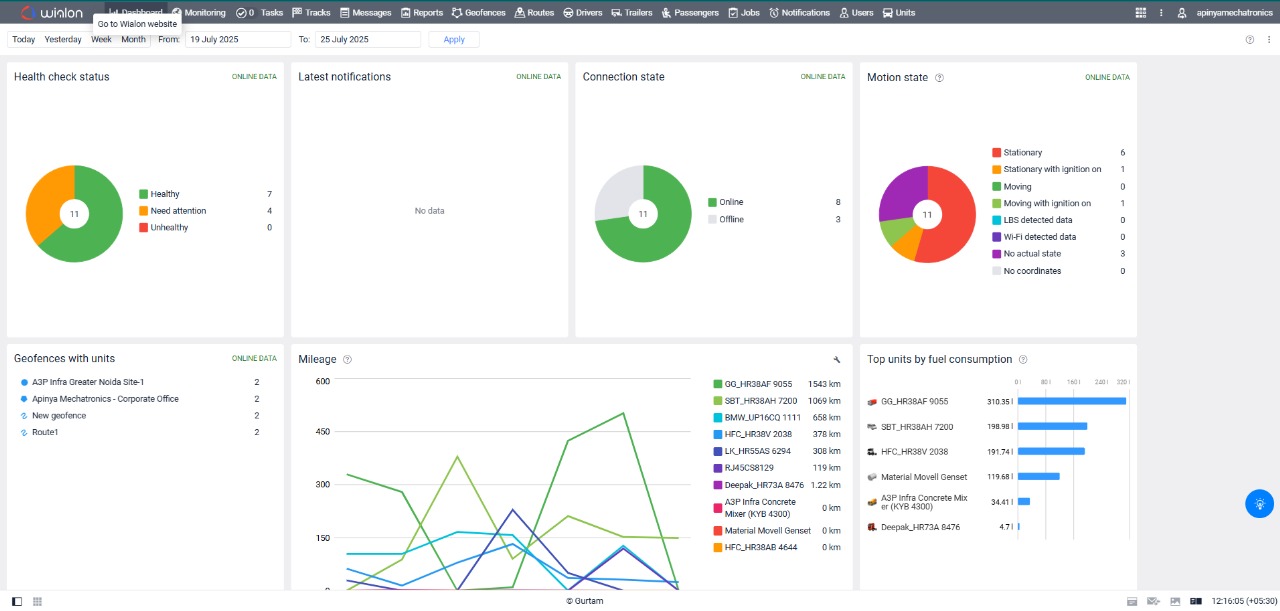
Task: Open the top bar three-dot overflow menu
Action: pos(1161,13)
